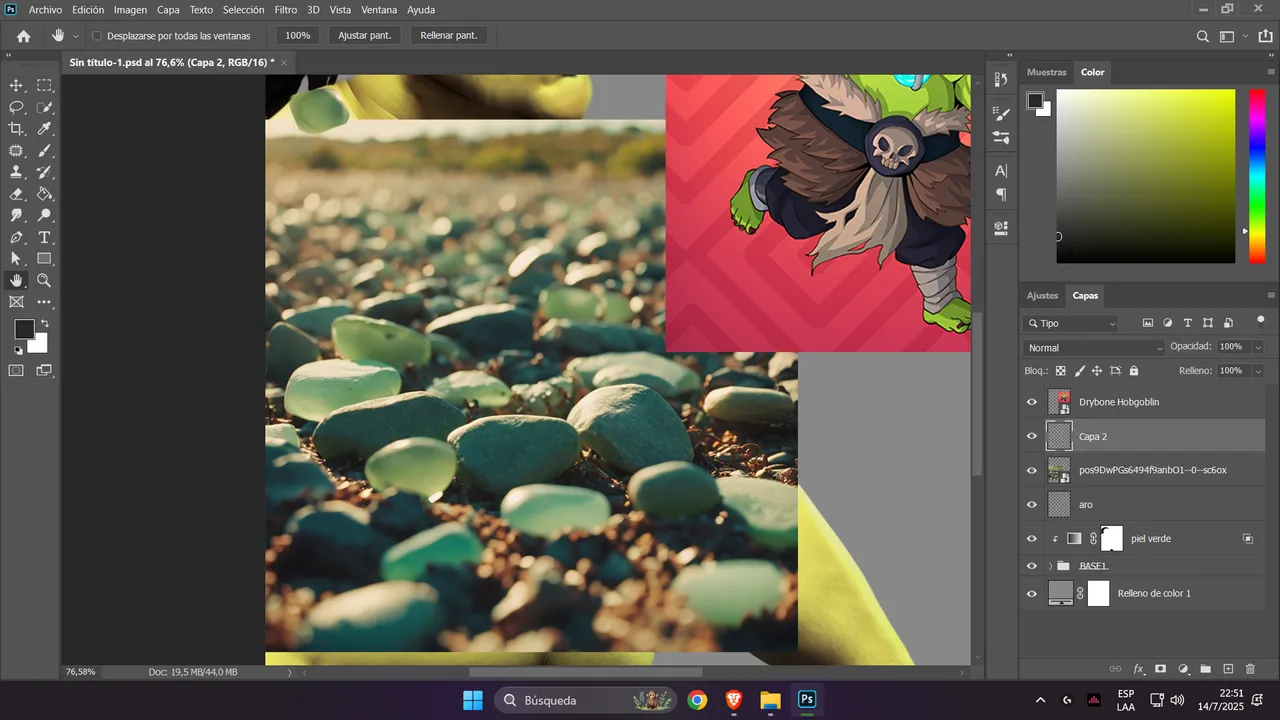The width and height of the screenshot is (1280, 720).
Task: Open File Explorer from the taskbar
Action: [x=770, y=700]
